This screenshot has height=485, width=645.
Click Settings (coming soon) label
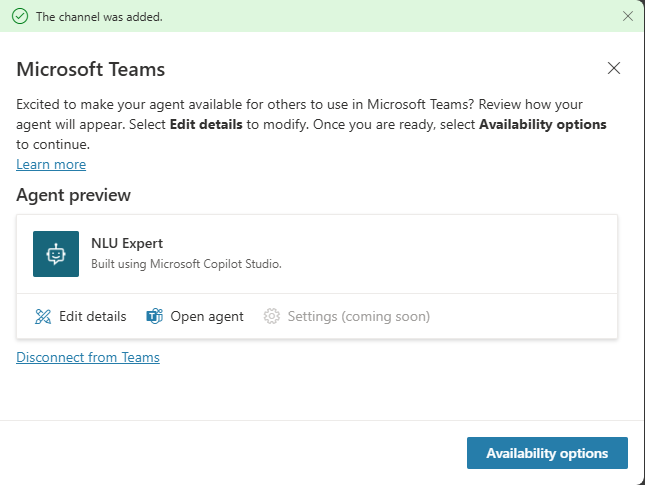[x=359, y=316]
